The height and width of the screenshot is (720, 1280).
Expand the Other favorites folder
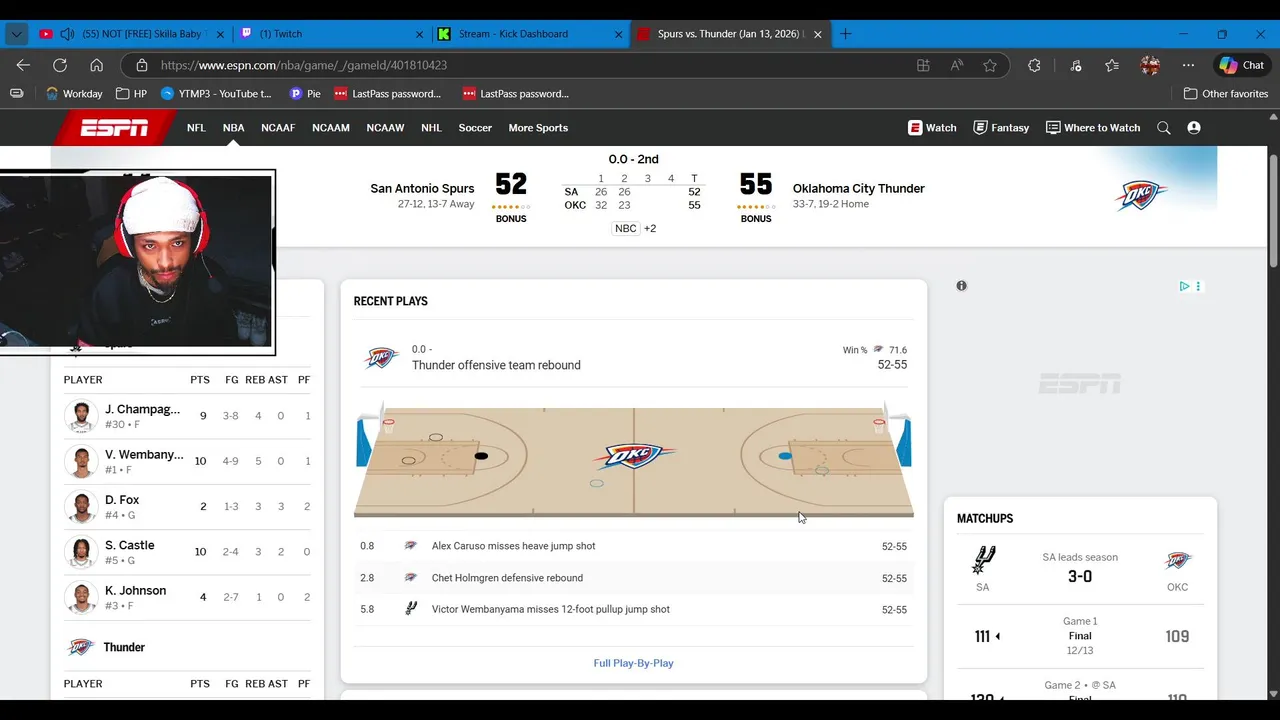[x=1226, y=94]
